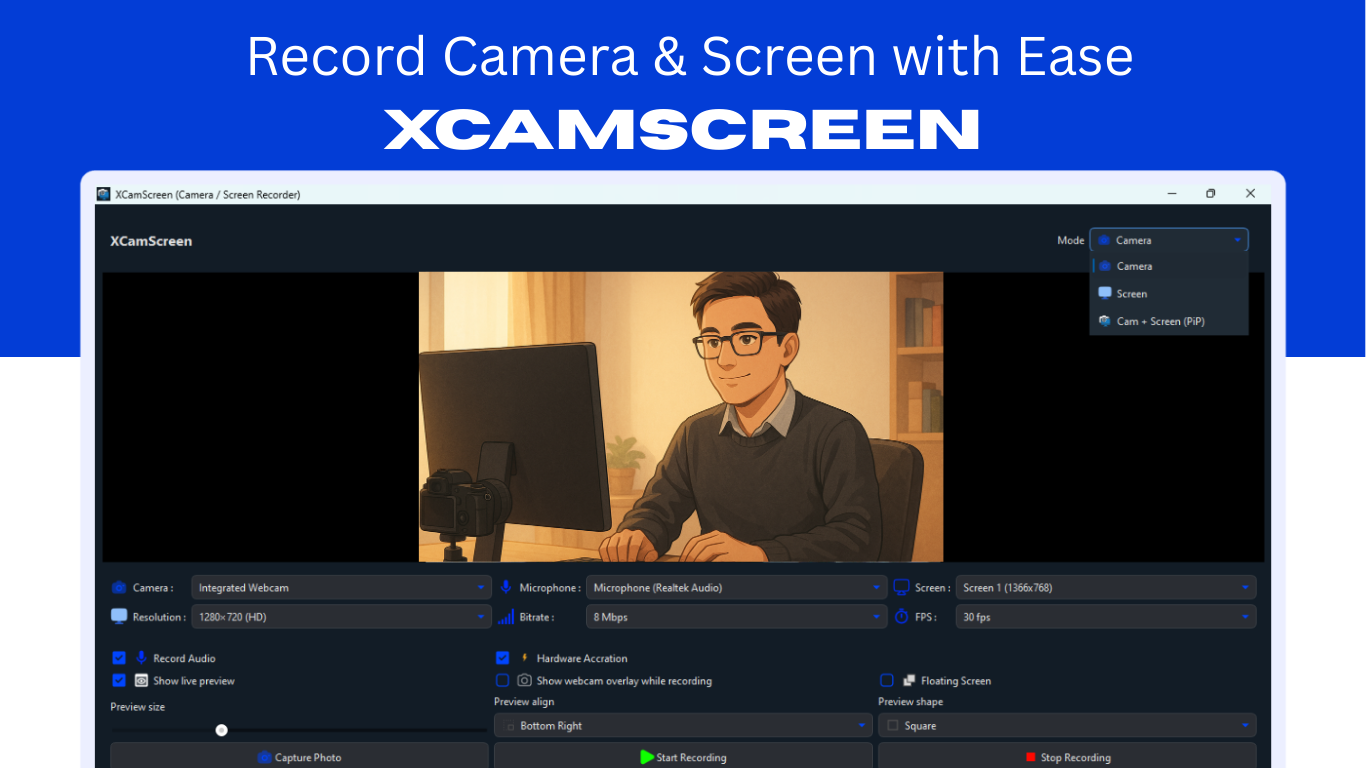Viewport: 1366px width, 768px height.
Task: Click the resolution icon beside Resolution label
Action: pyautogui.click(x=119, y=616)
